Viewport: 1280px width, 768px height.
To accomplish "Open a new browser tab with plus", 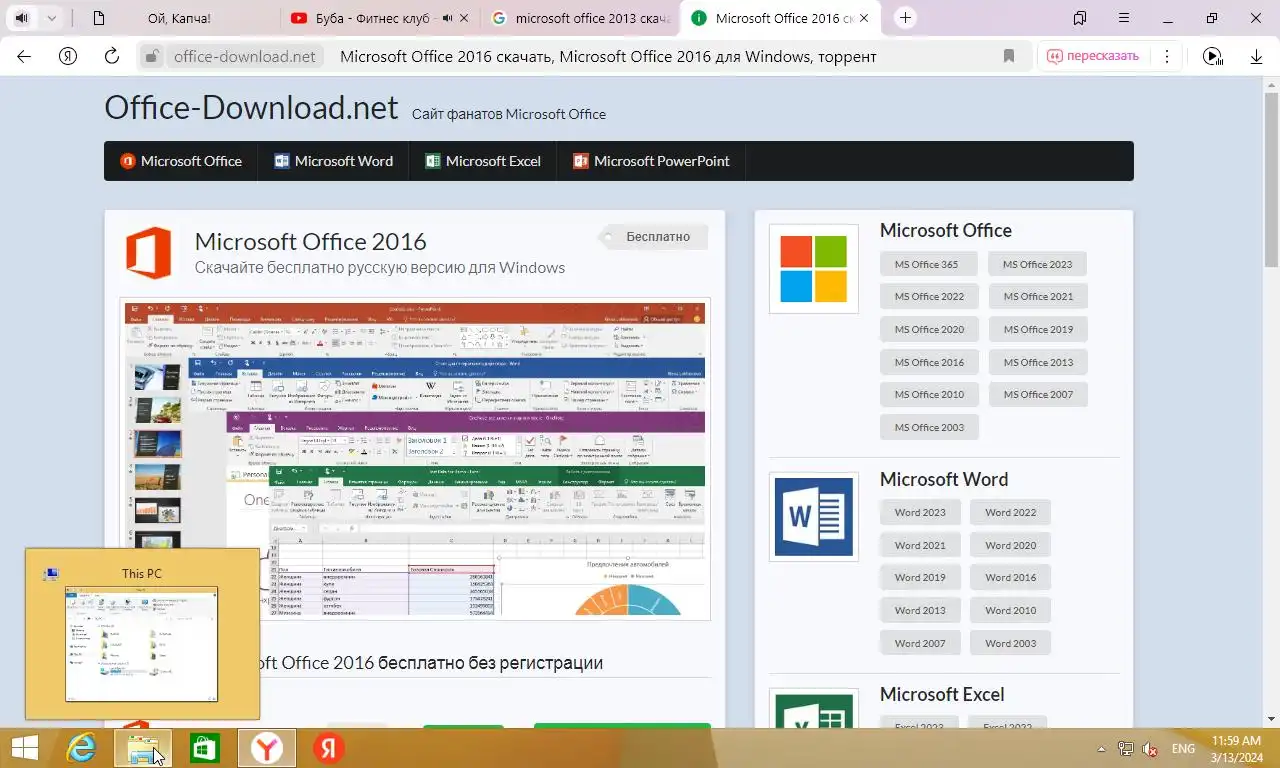I will (905, 18).
